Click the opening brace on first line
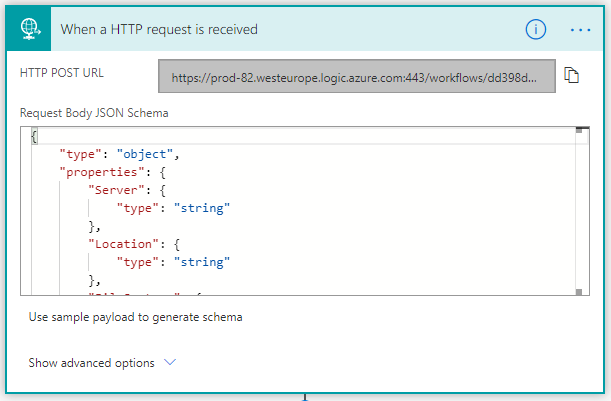This screenshot has width=611, height=401. coord(34,136)
